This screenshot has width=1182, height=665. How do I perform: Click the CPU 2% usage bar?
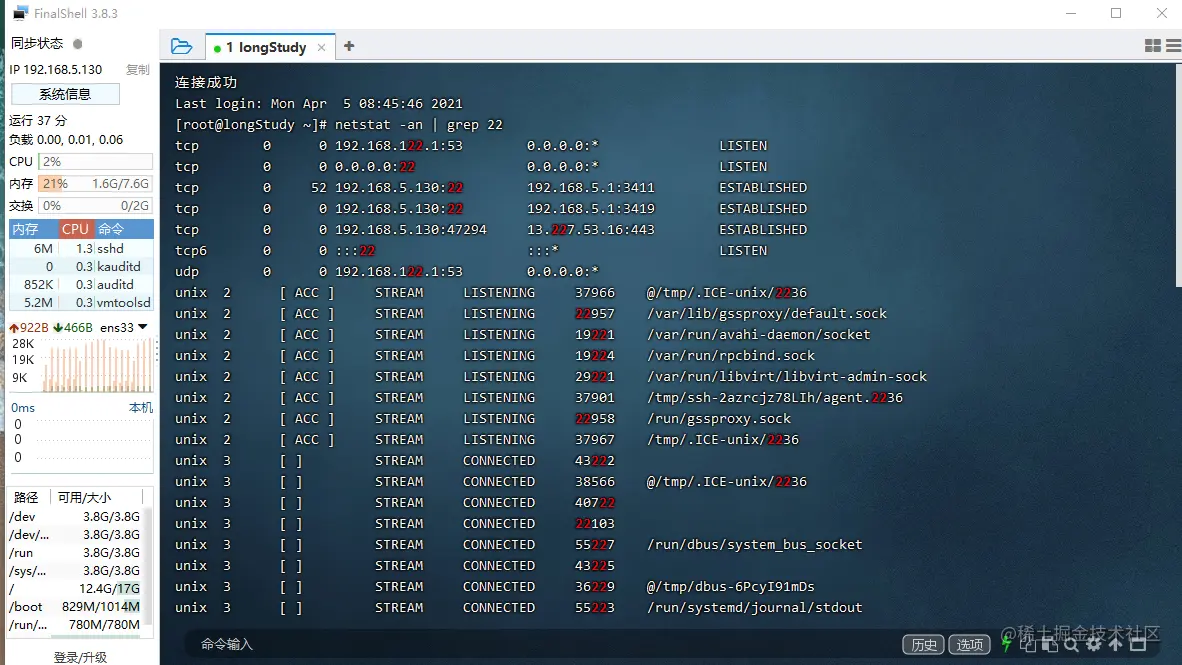point(96,161)
